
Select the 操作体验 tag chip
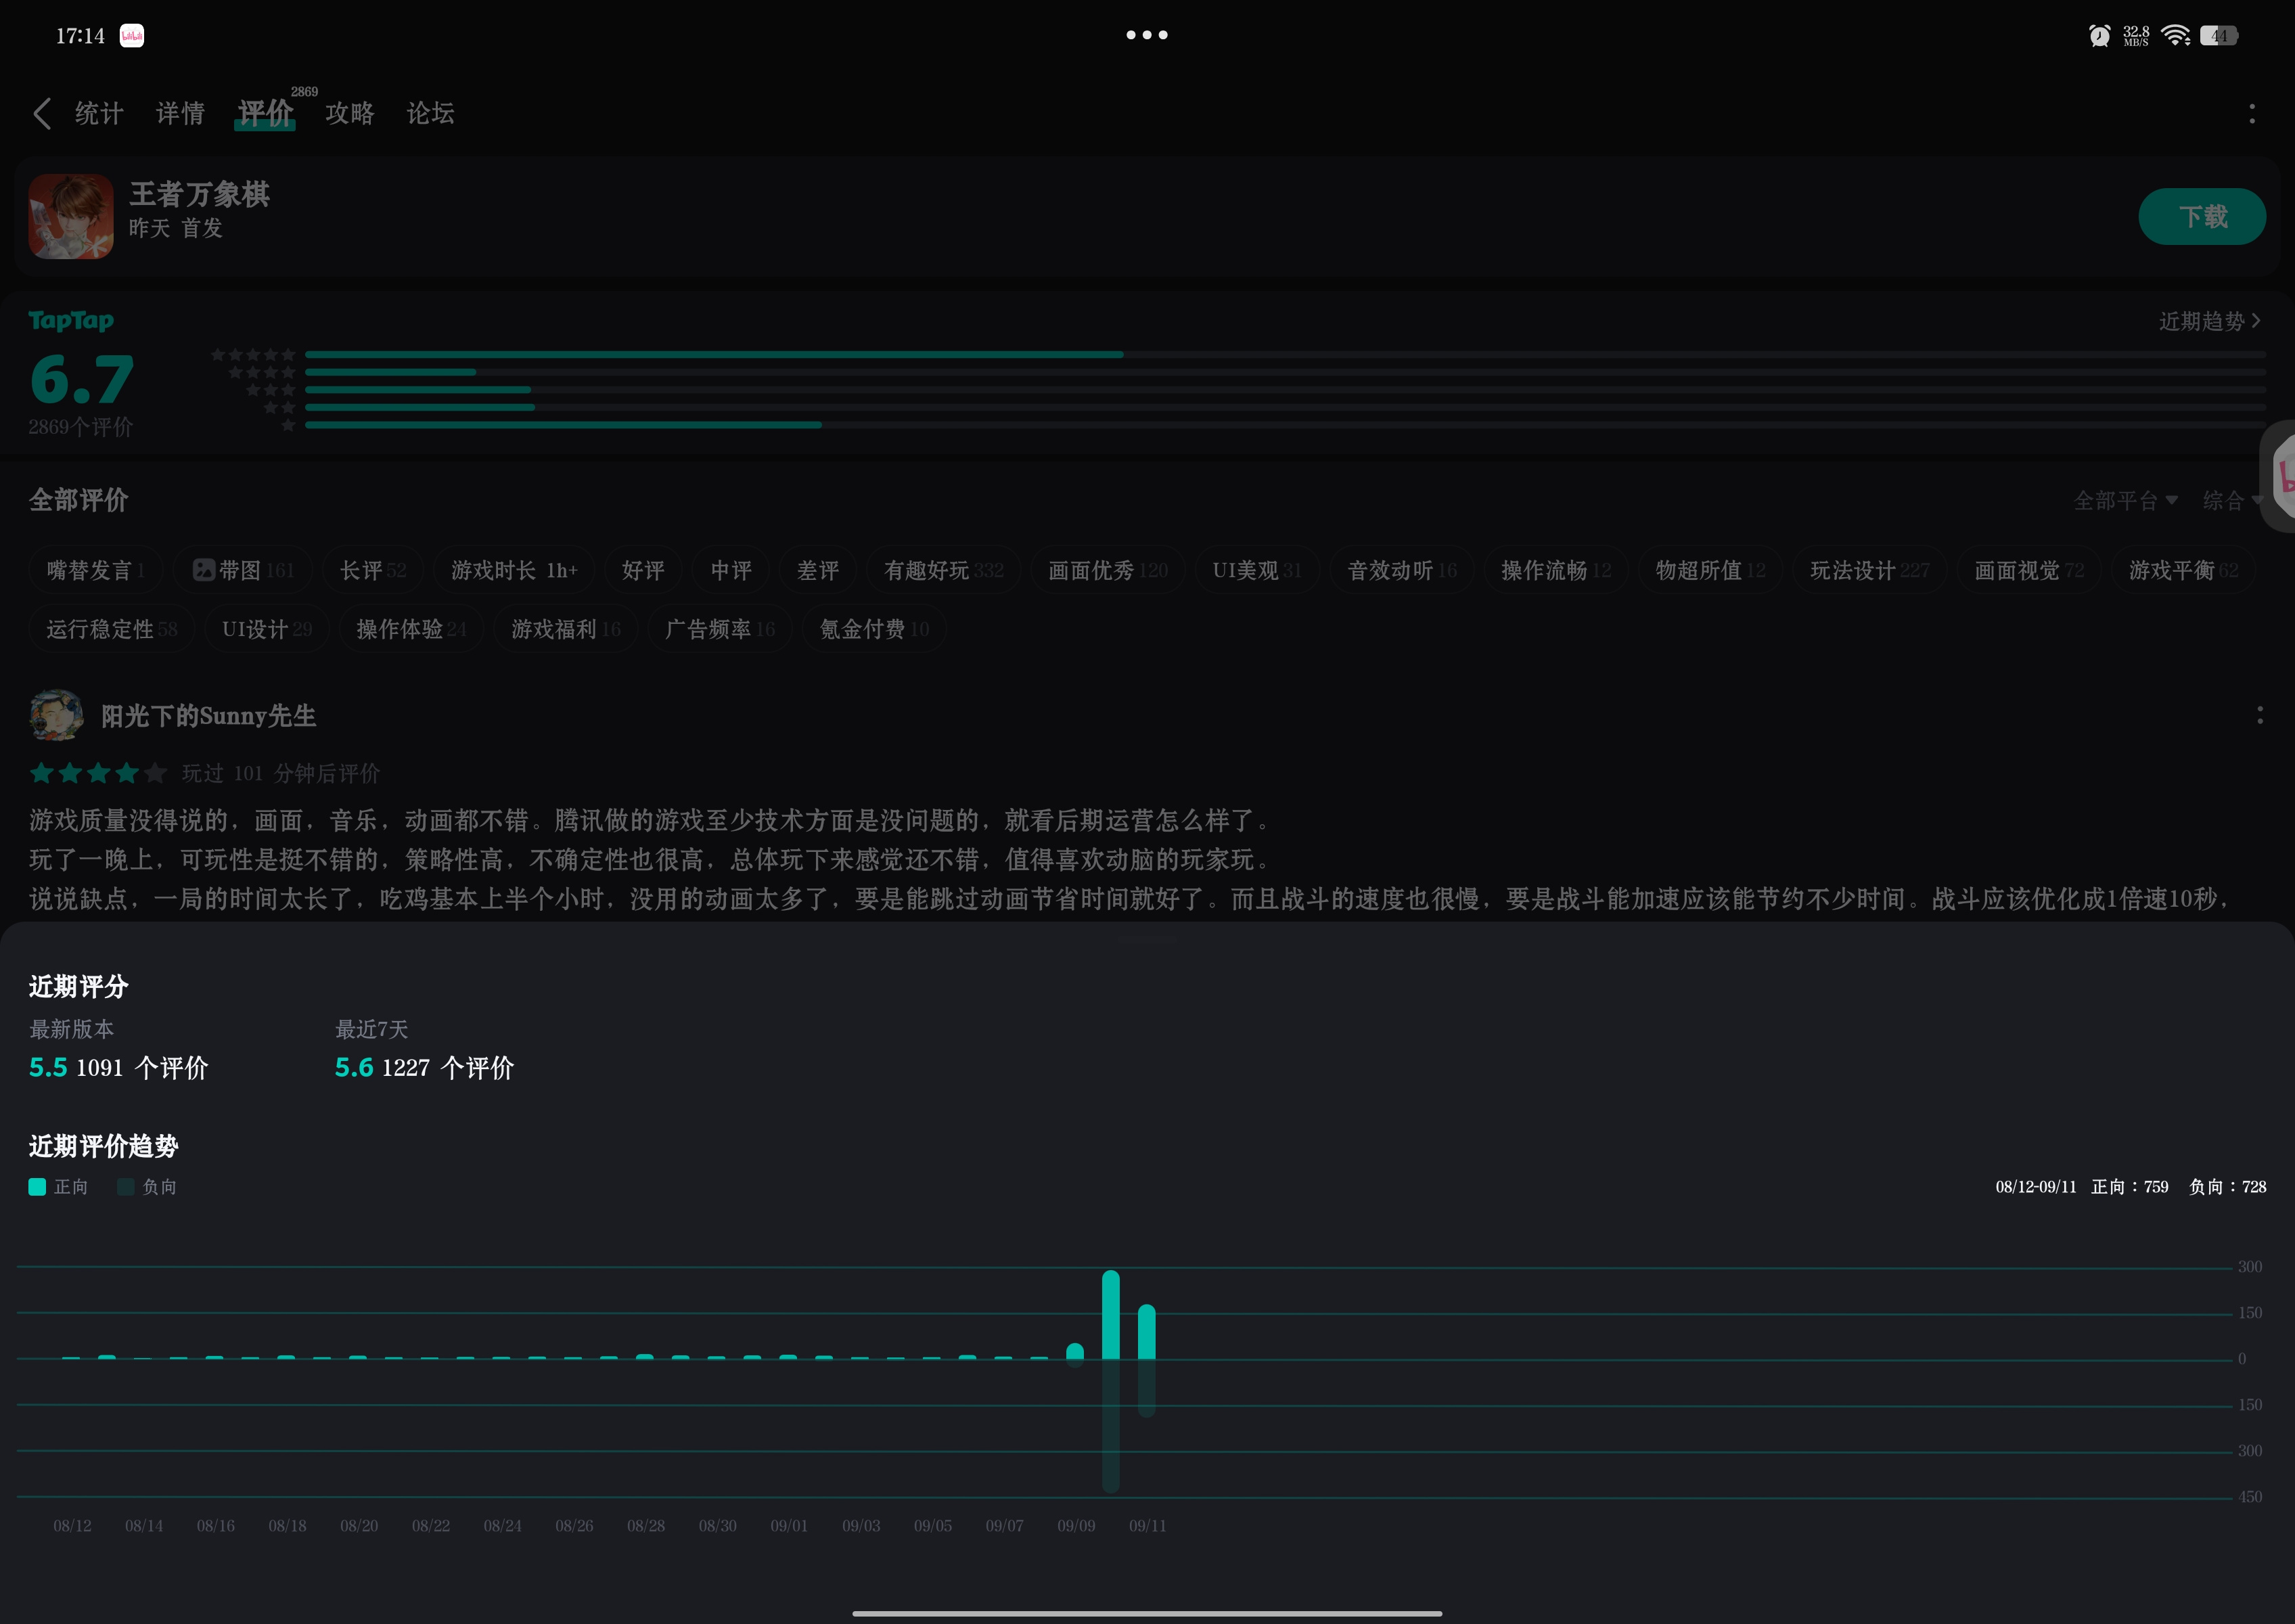tap(412, 629)
